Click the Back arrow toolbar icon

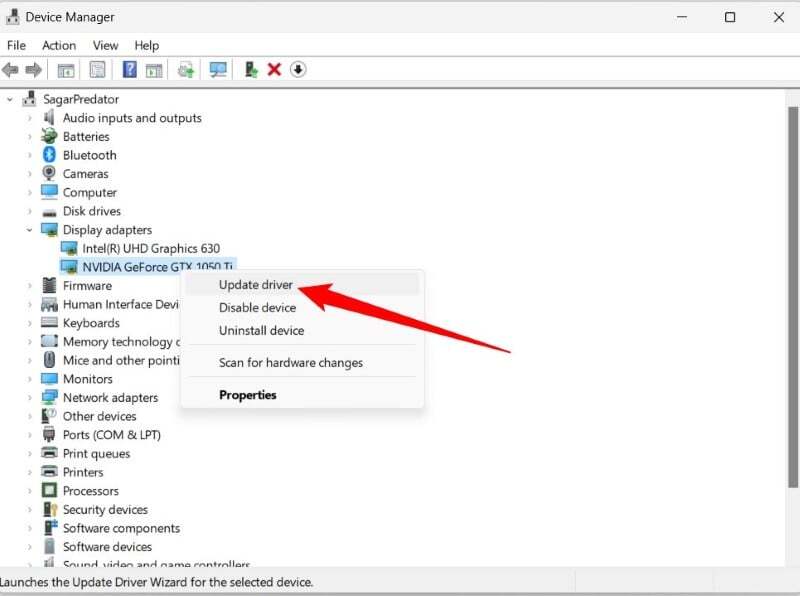click(x=10, y=69)
